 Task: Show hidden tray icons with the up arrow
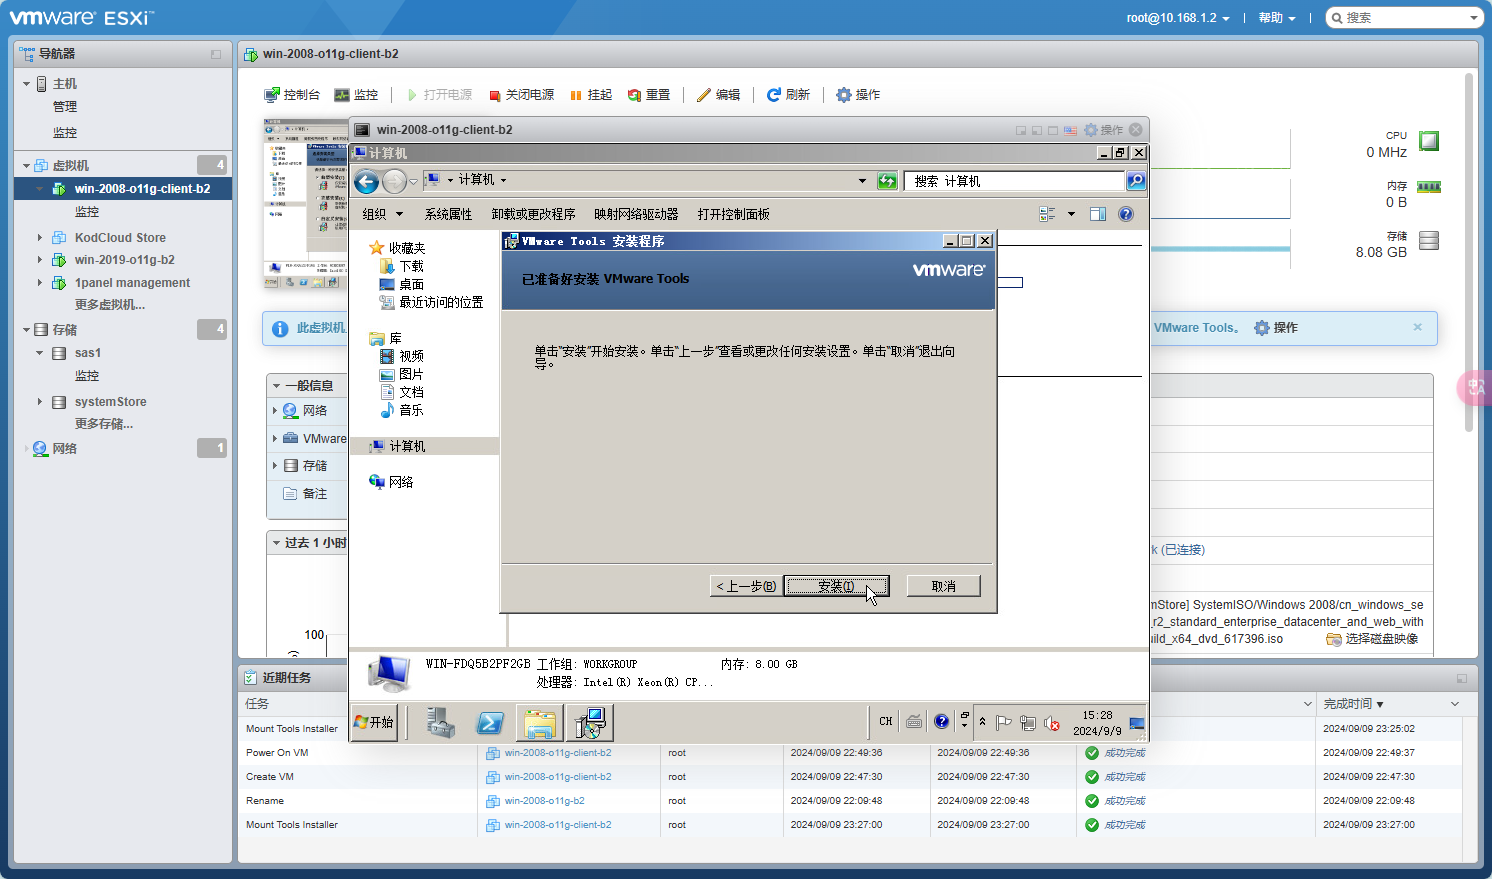982,722
